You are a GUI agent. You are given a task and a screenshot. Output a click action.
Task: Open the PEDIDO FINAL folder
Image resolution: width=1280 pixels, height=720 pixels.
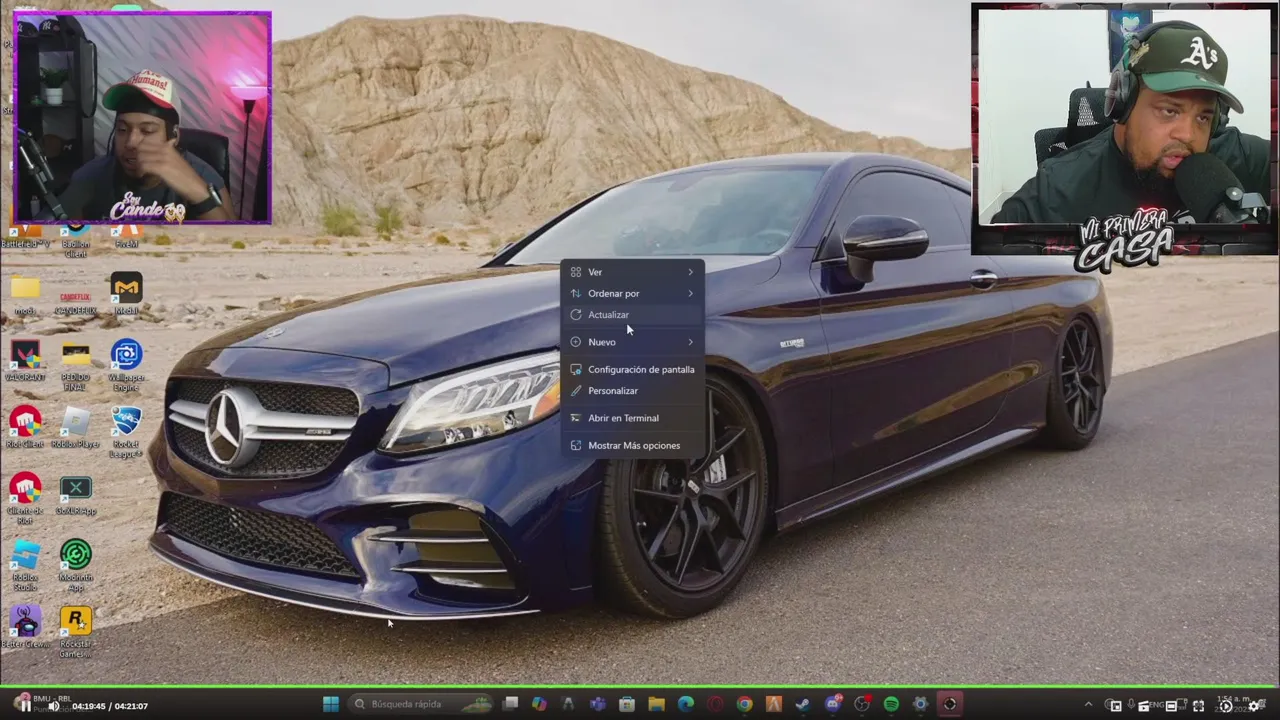click(x=76, y=365)
